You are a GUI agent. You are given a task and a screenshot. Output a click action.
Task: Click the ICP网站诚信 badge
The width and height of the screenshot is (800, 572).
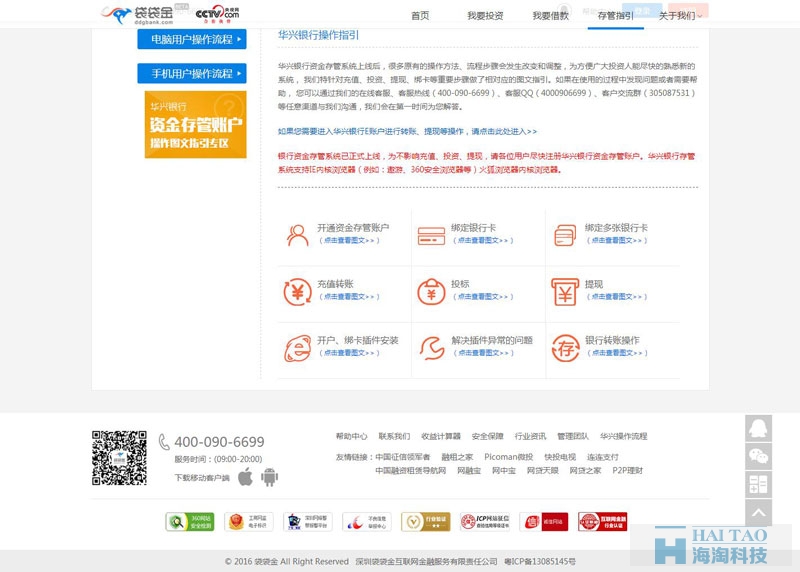pos(485,521)
